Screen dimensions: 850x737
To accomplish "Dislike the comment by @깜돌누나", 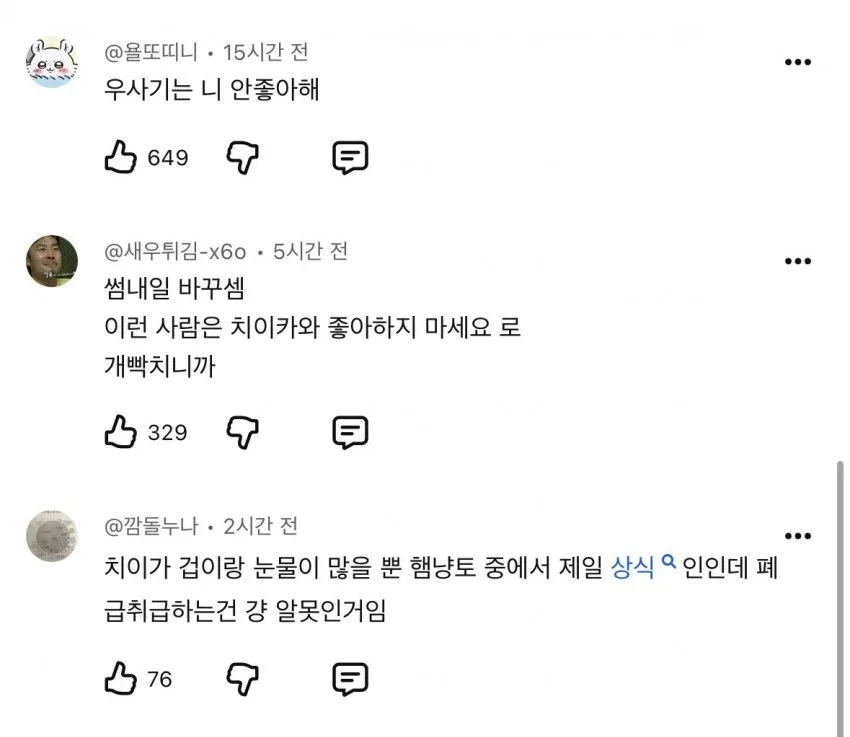I will tap(242, 679).
